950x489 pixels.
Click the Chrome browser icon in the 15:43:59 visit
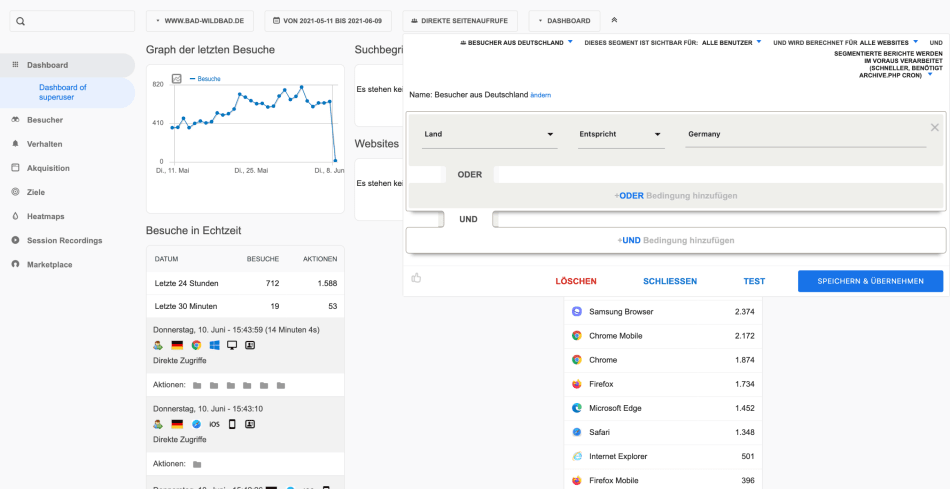pos(196,345)
